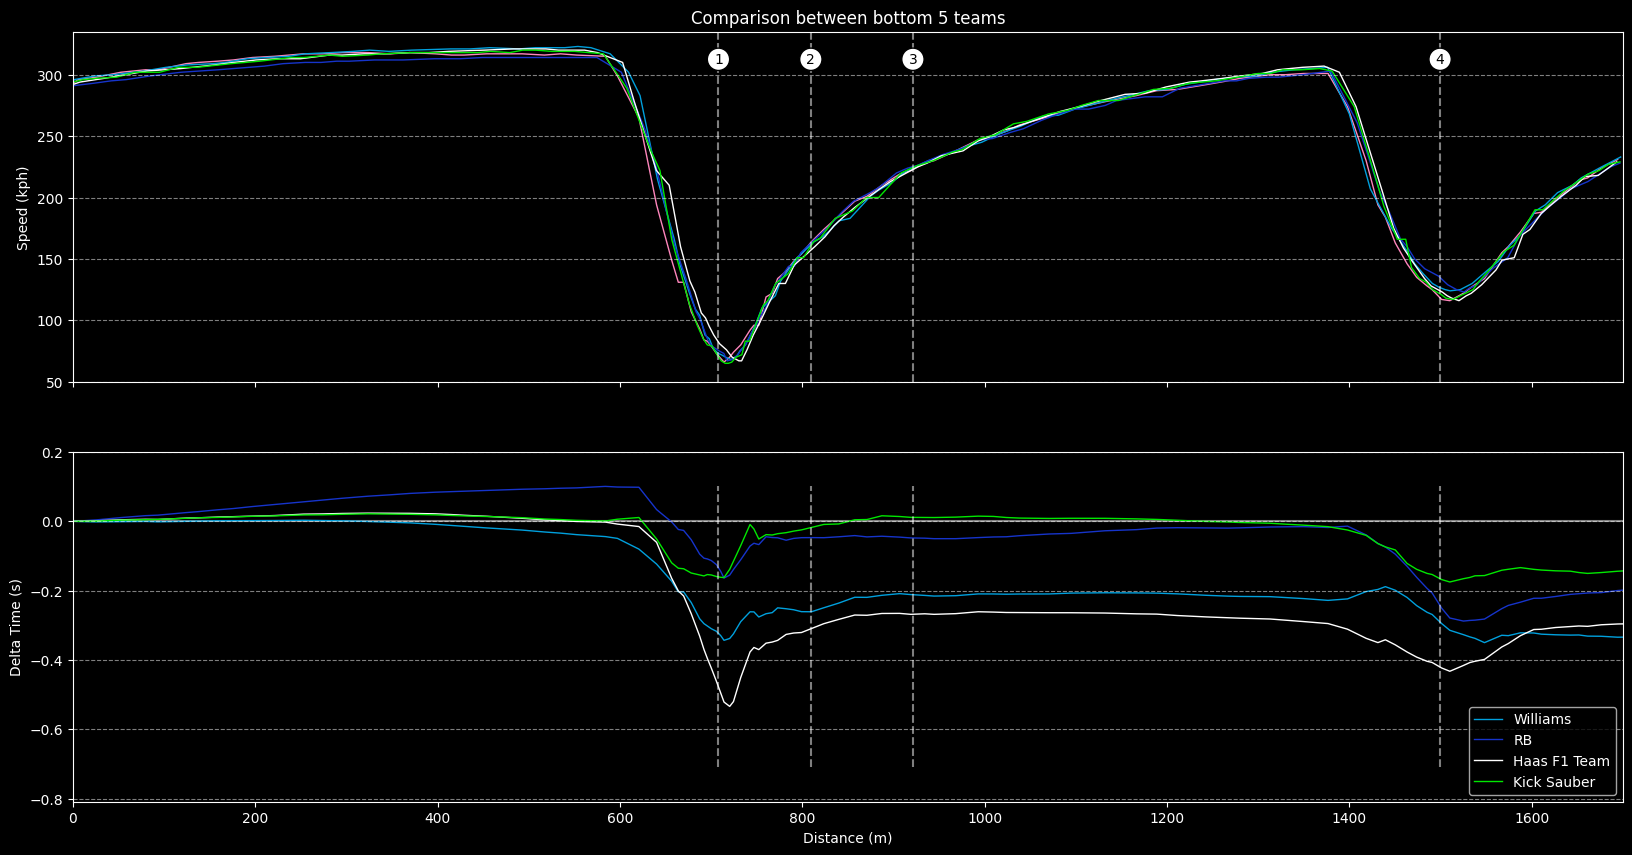Click the 'Speed (kph)' axis label
This screenshot has height=855, width=1632.
[22, 208]
